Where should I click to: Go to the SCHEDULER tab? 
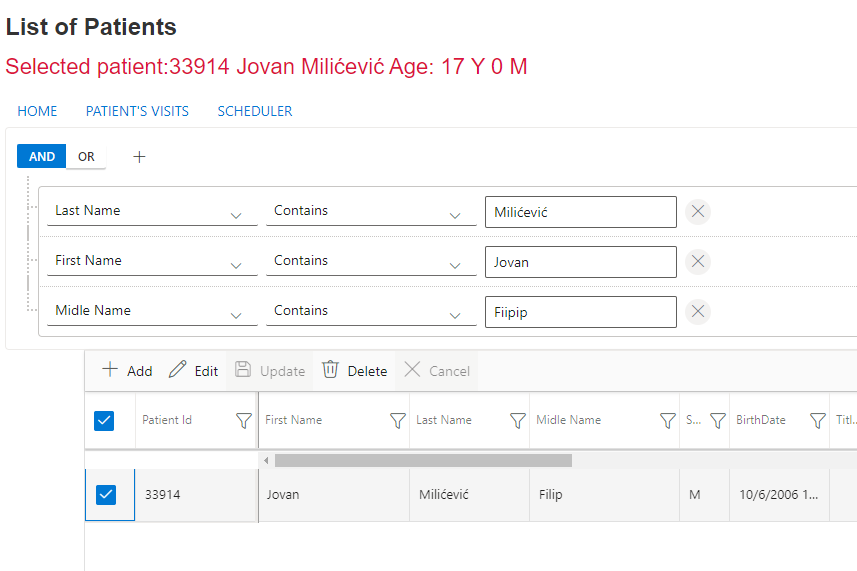pyautogui.click(x=255, y=111)
